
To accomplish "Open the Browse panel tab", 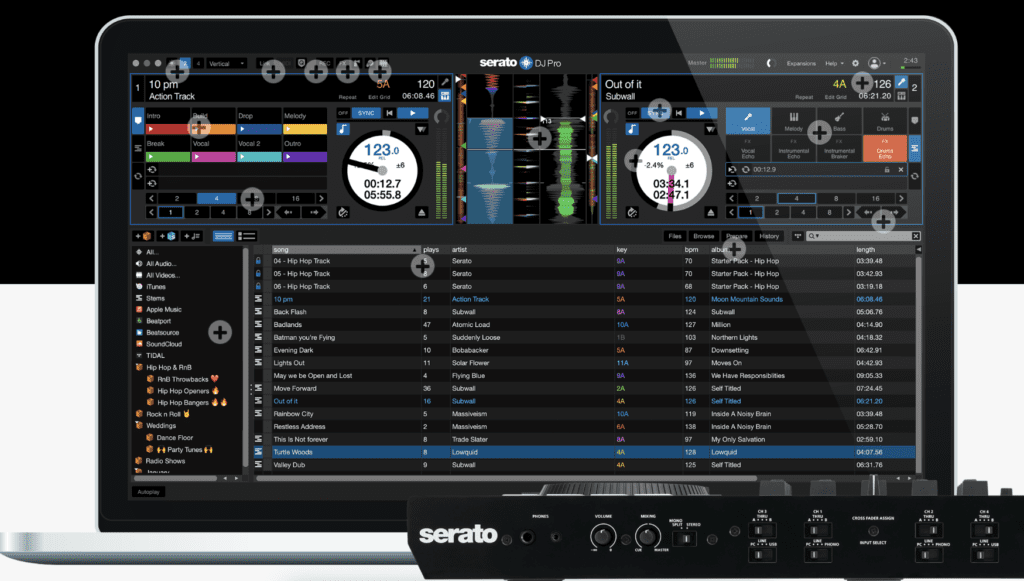I will (703, 236).
